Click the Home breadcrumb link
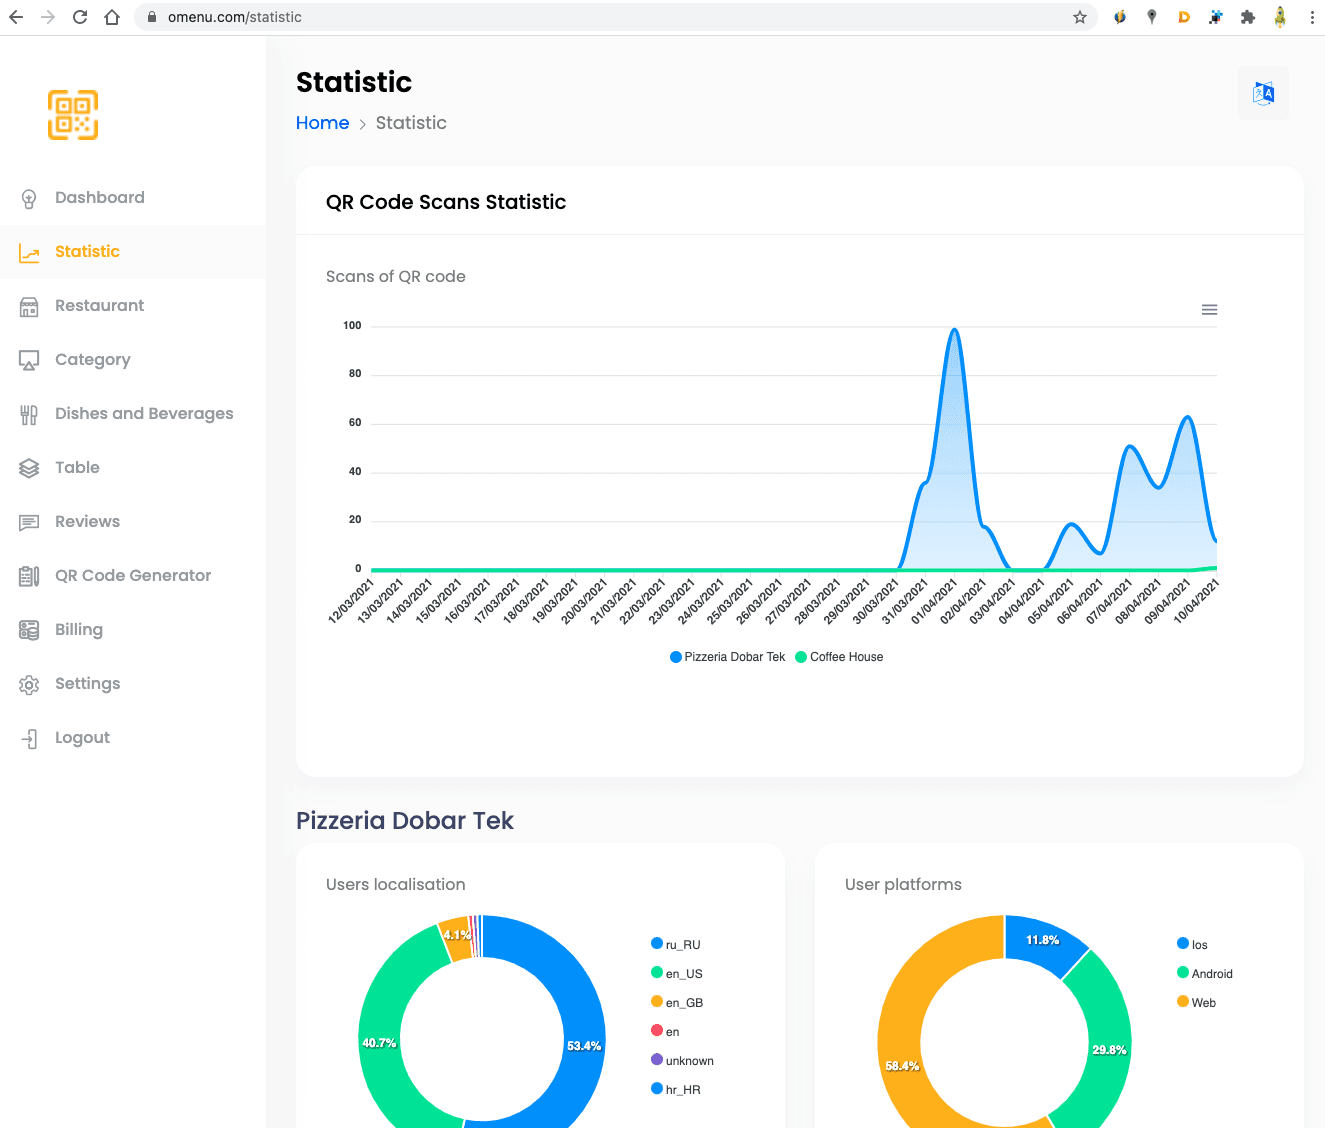The height and width of the screenshot is (1128, 1325). (322, 123)
